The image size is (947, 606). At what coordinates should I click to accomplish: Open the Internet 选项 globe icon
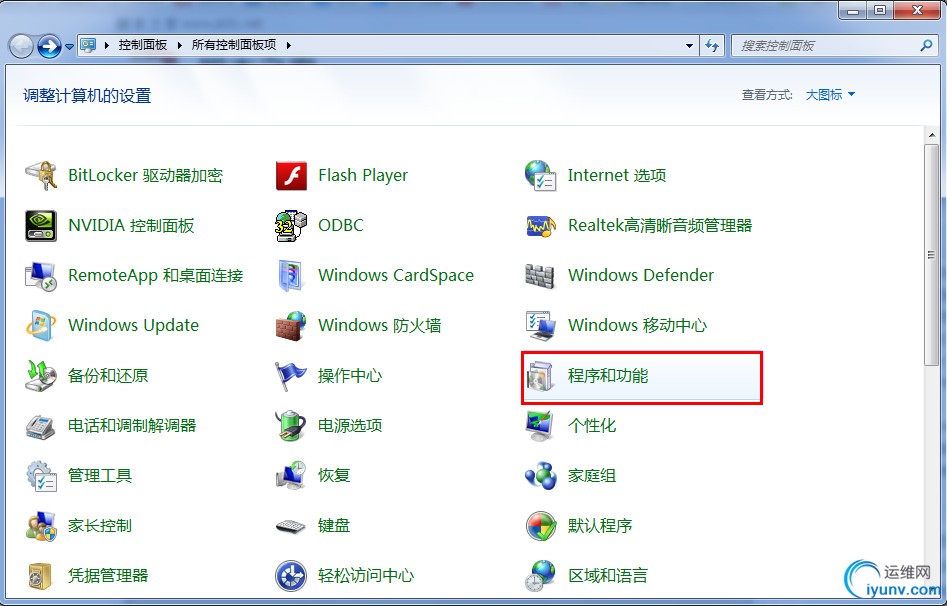[541, 175]
